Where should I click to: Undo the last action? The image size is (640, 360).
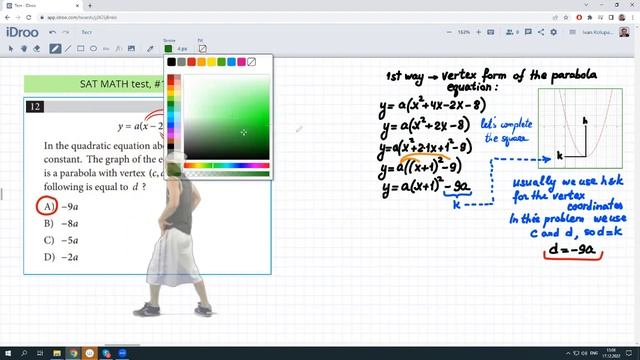[x=53, y=32]
